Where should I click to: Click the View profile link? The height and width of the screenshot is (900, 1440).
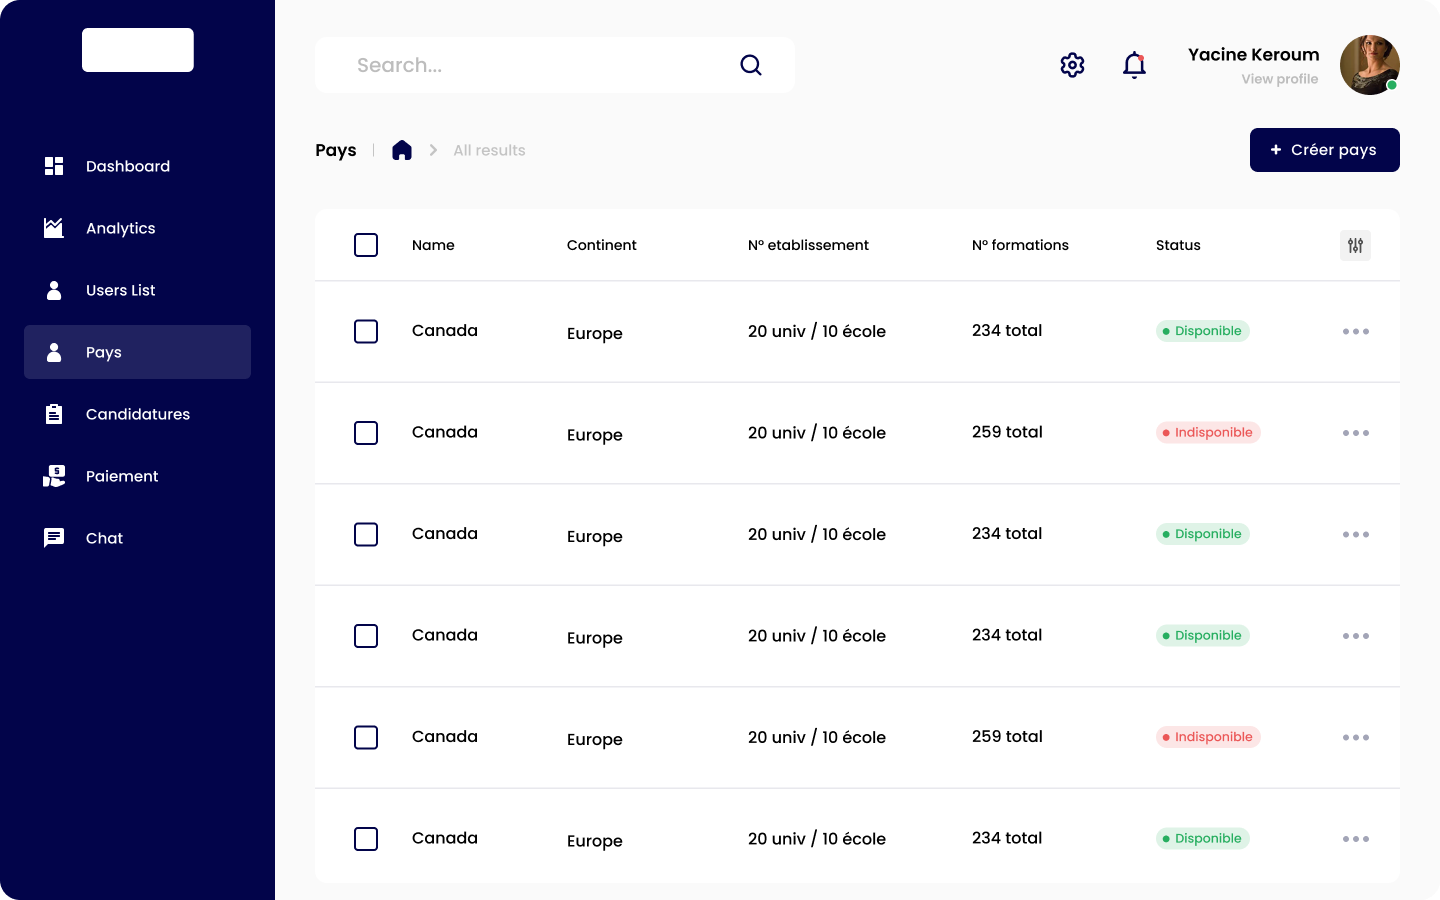(1279, 79)
